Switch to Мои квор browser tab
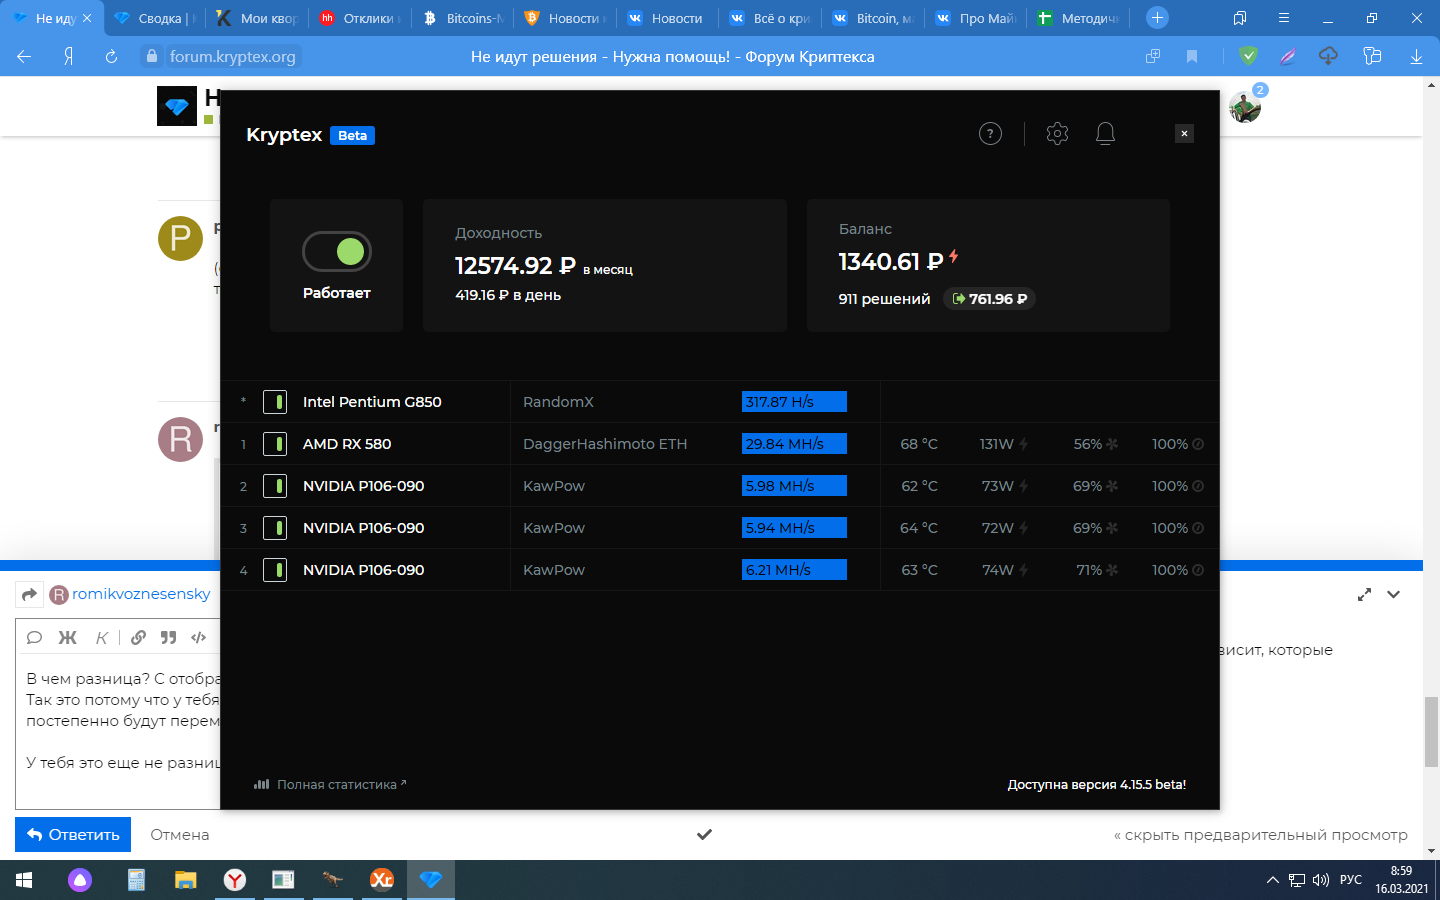 click(x=258, y=18)
